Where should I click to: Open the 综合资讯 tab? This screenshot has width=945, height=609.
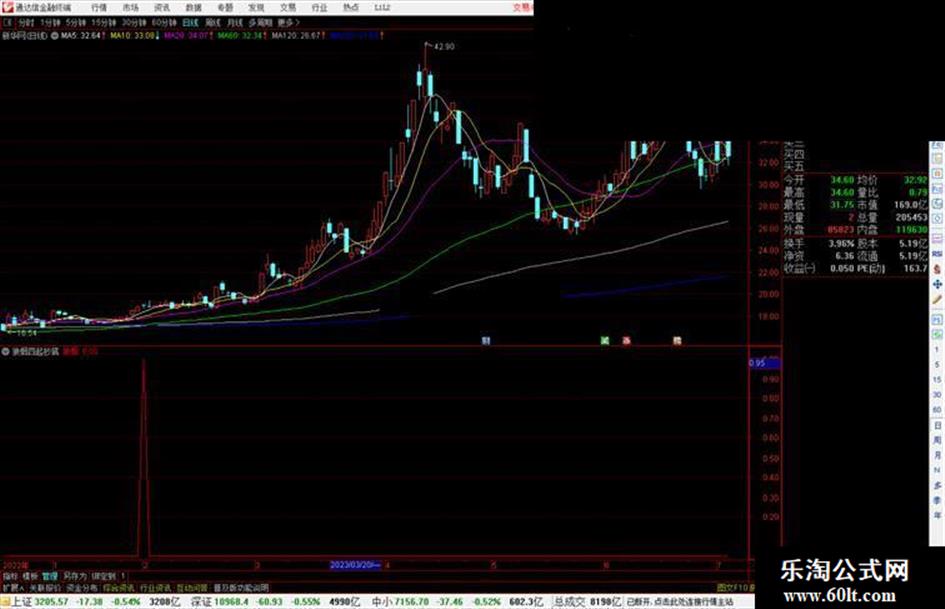click(x=118, y=587)
